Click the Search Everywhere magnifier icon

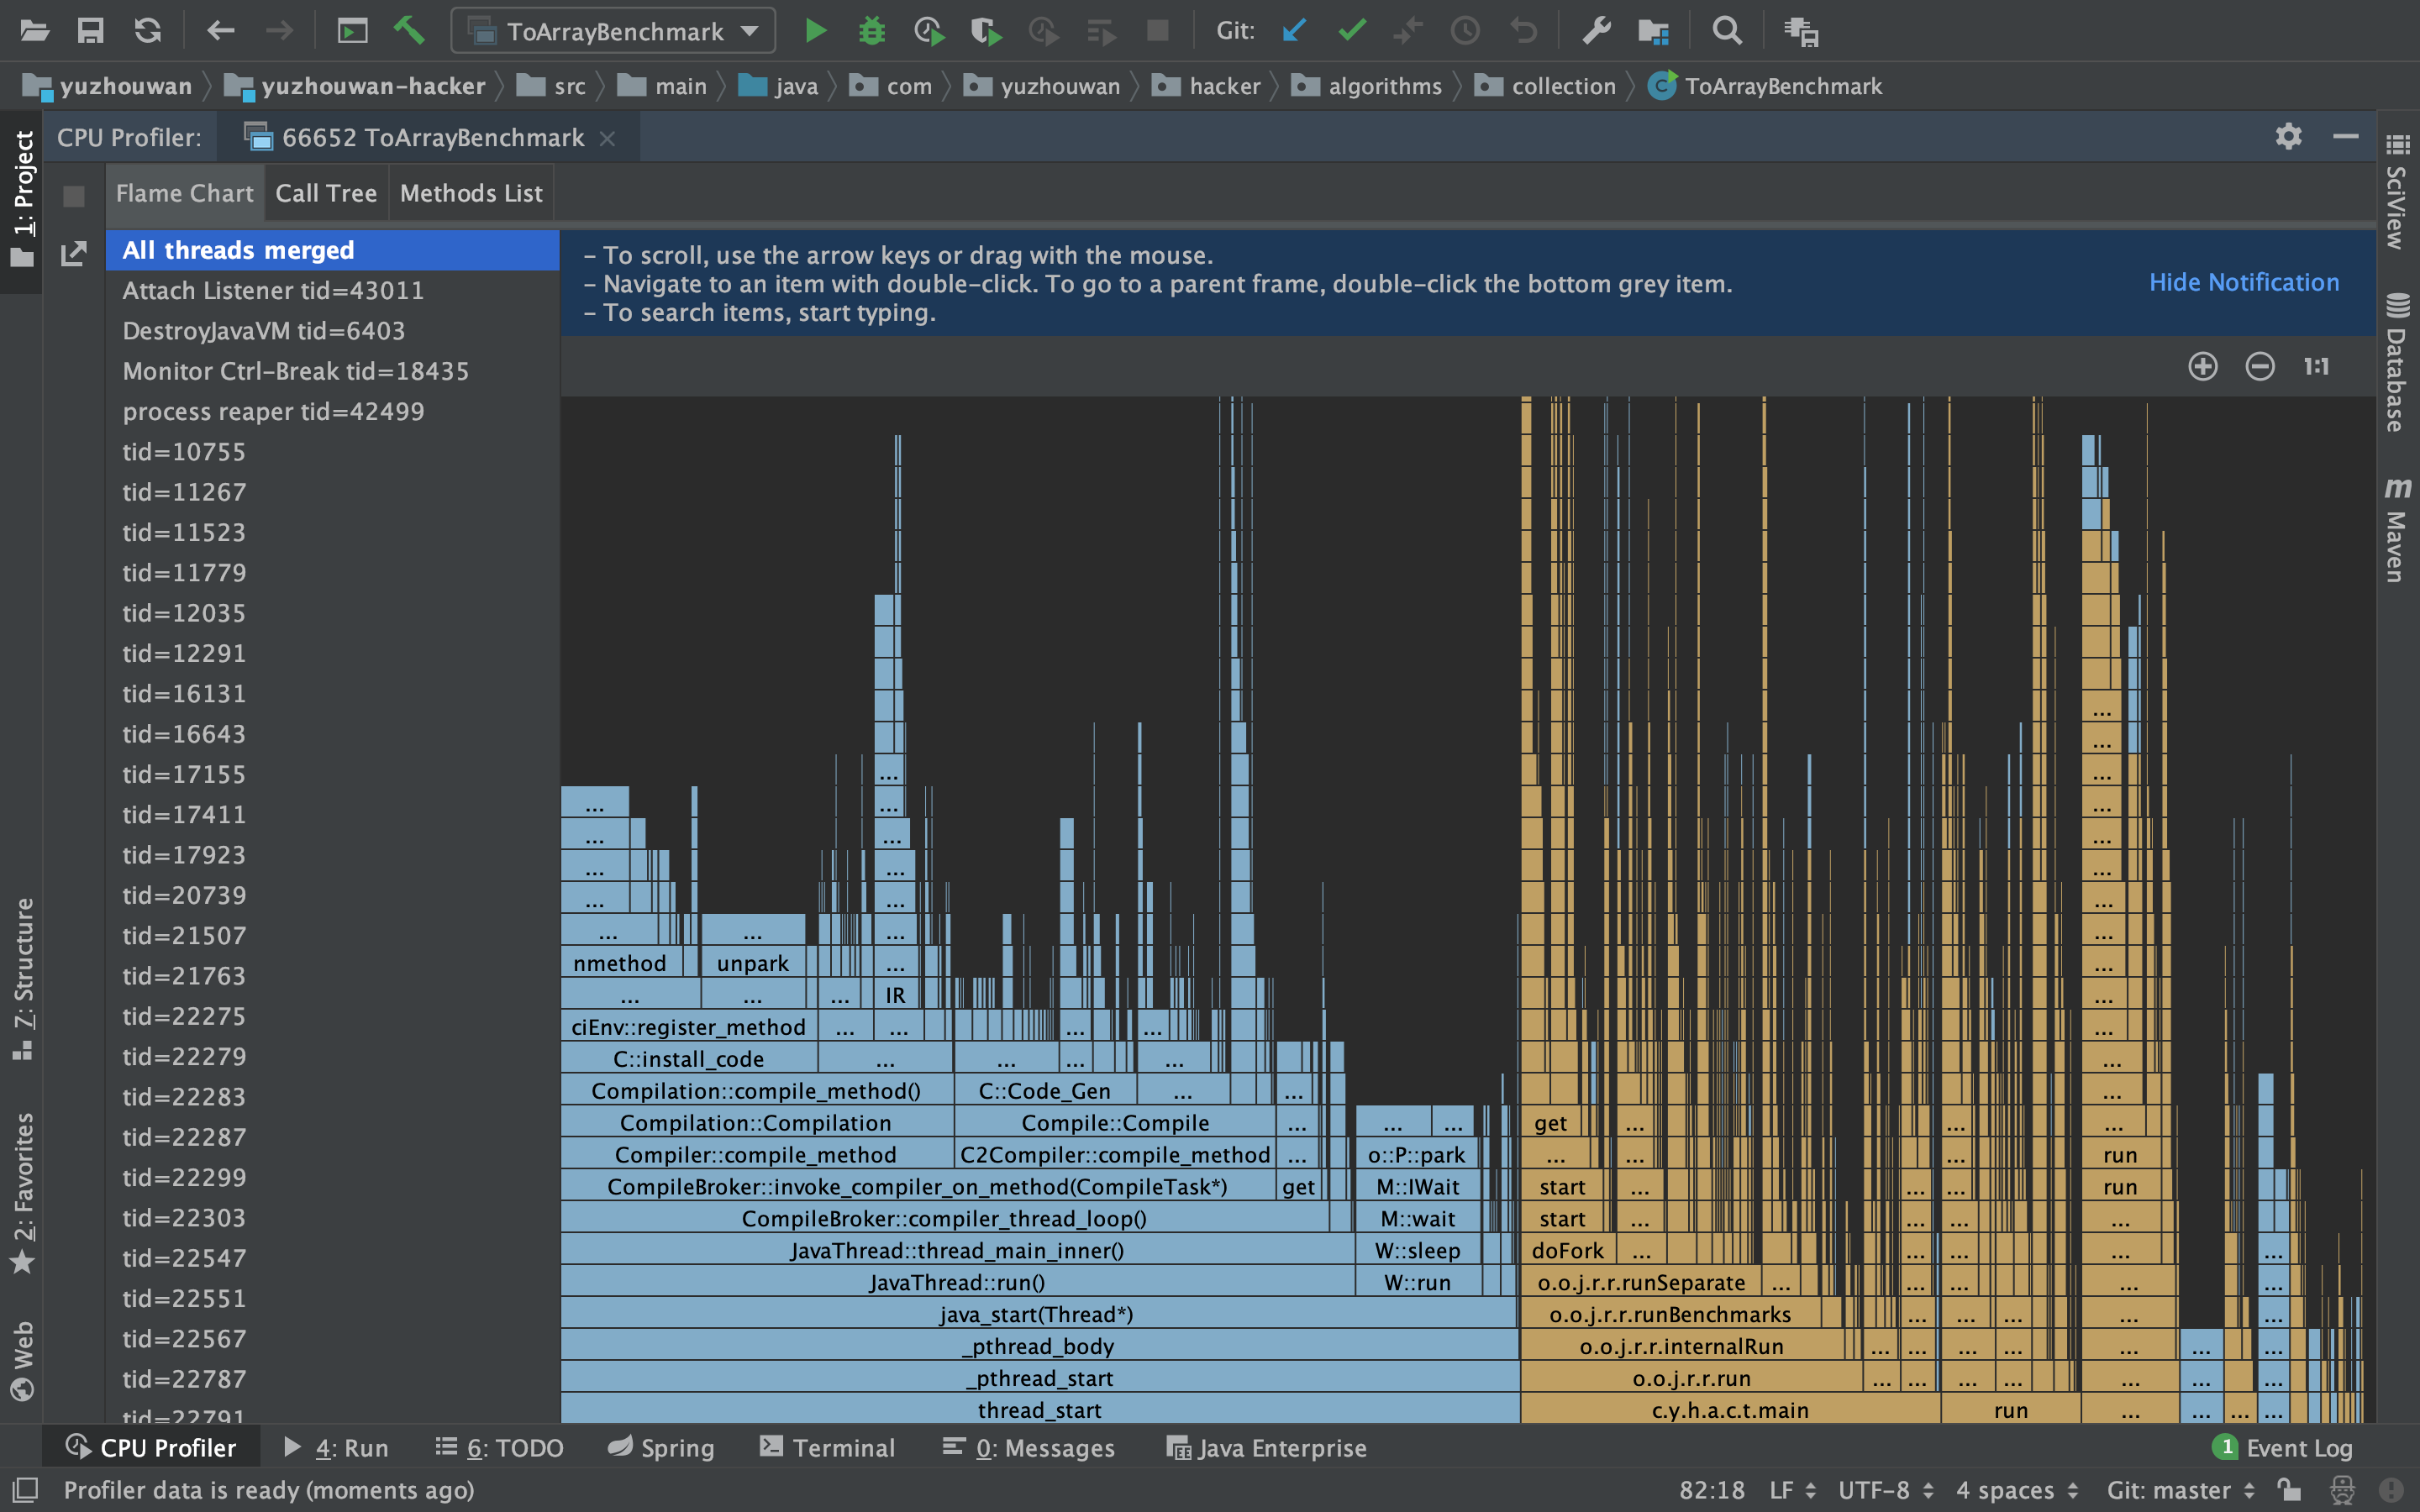coord(1726,31)
